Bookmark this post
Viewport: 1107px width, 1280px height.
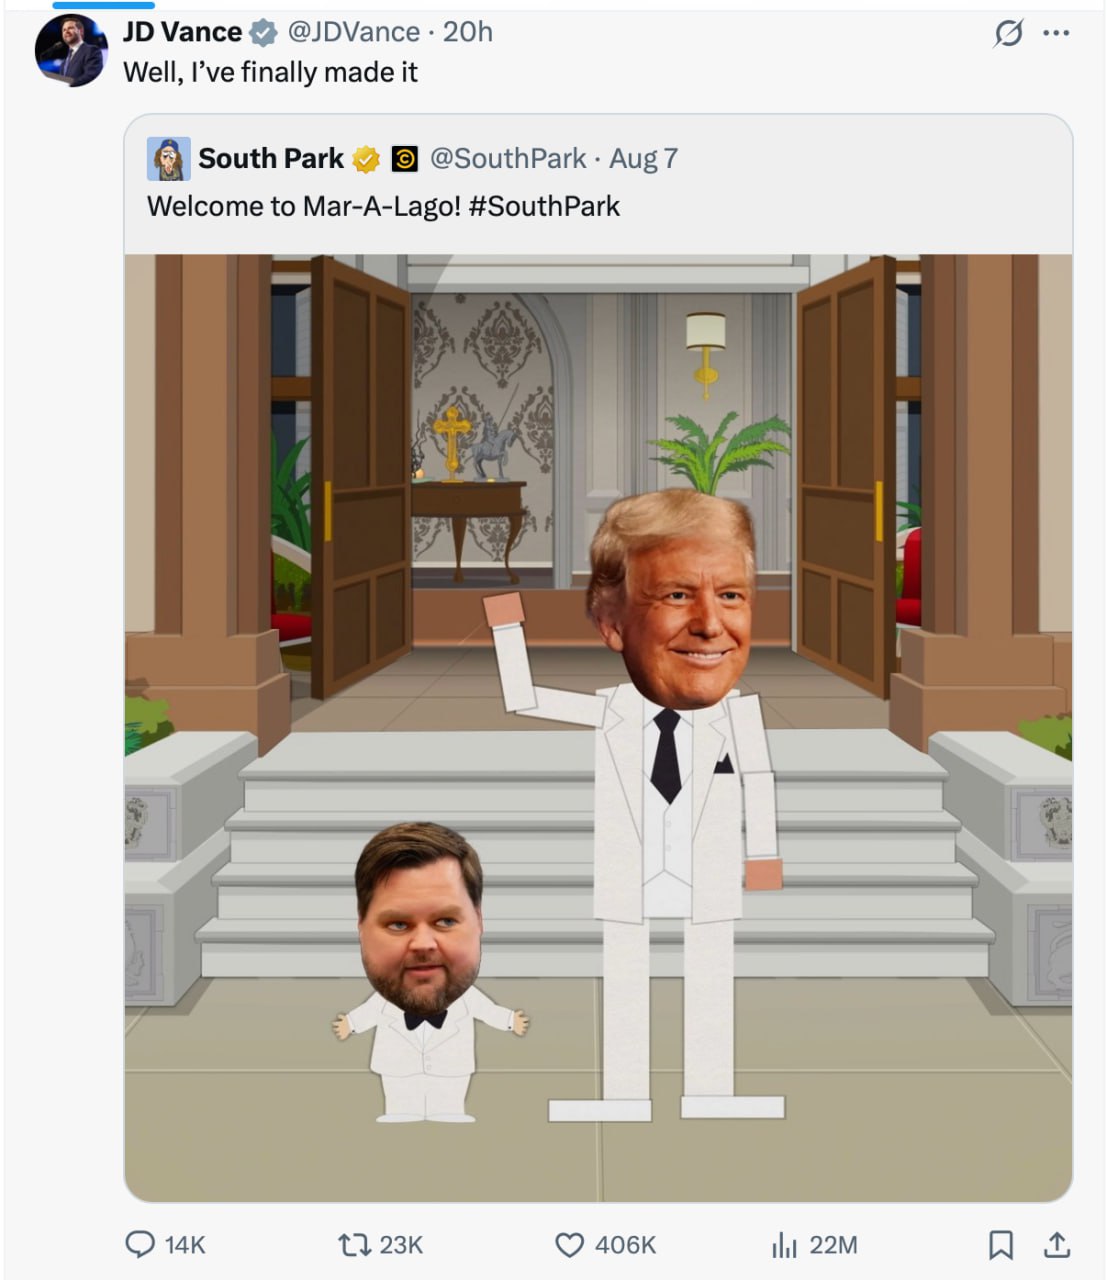pos(1000,1245)
